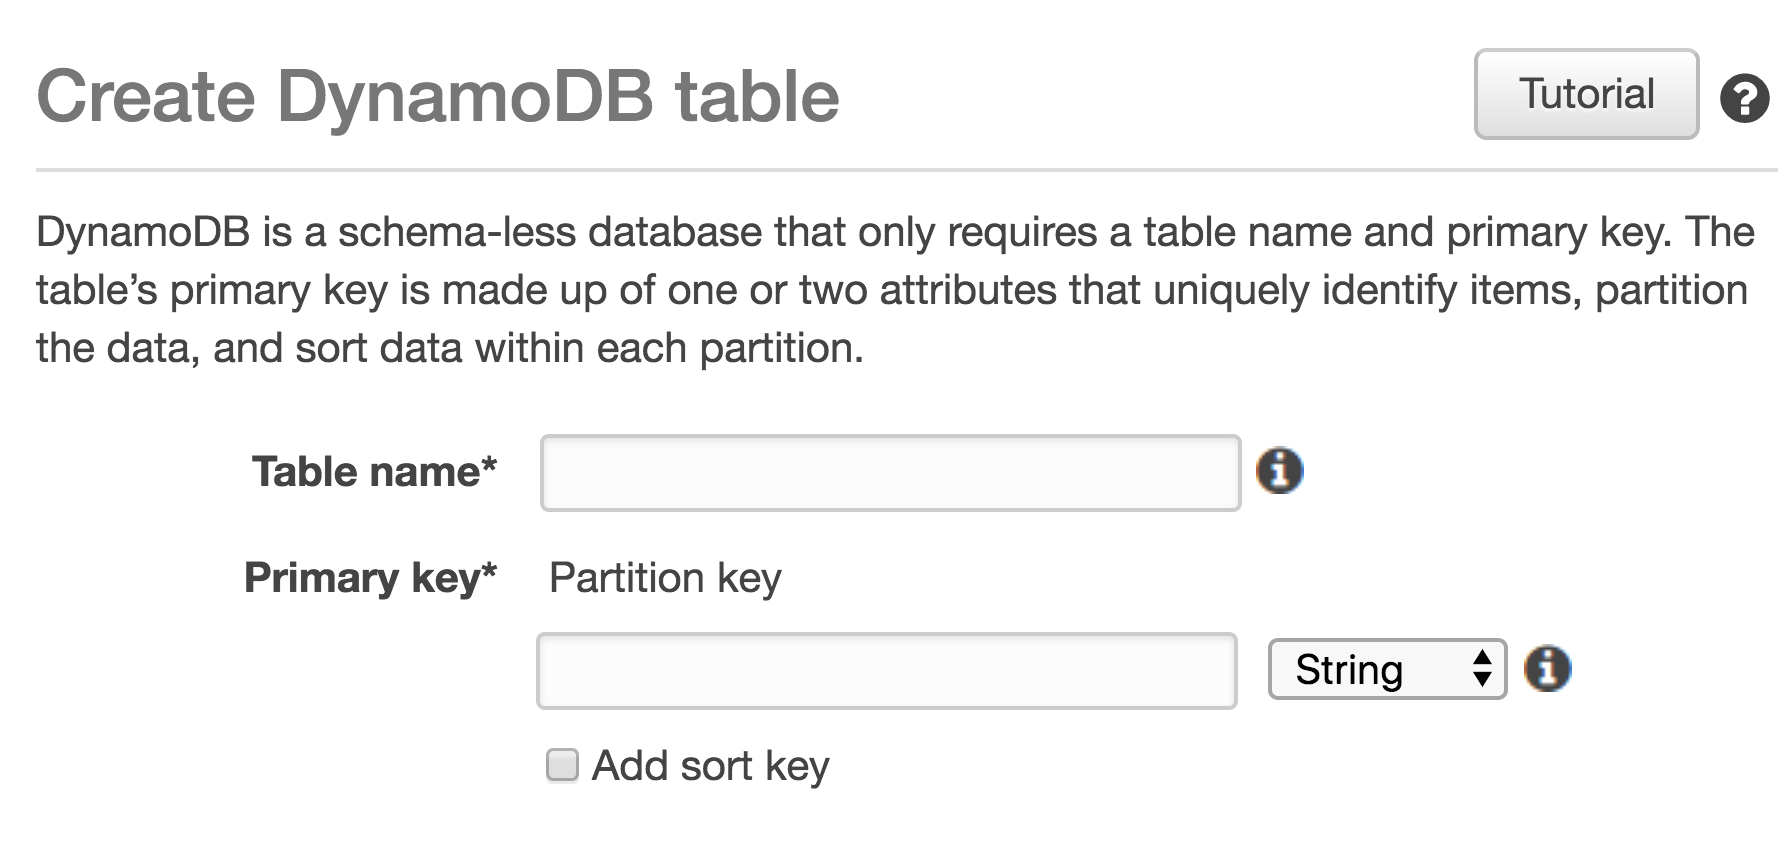Screen dimensions: 1792x856
Task: Open the Tutorial button
Action: tap(1586, 94)
